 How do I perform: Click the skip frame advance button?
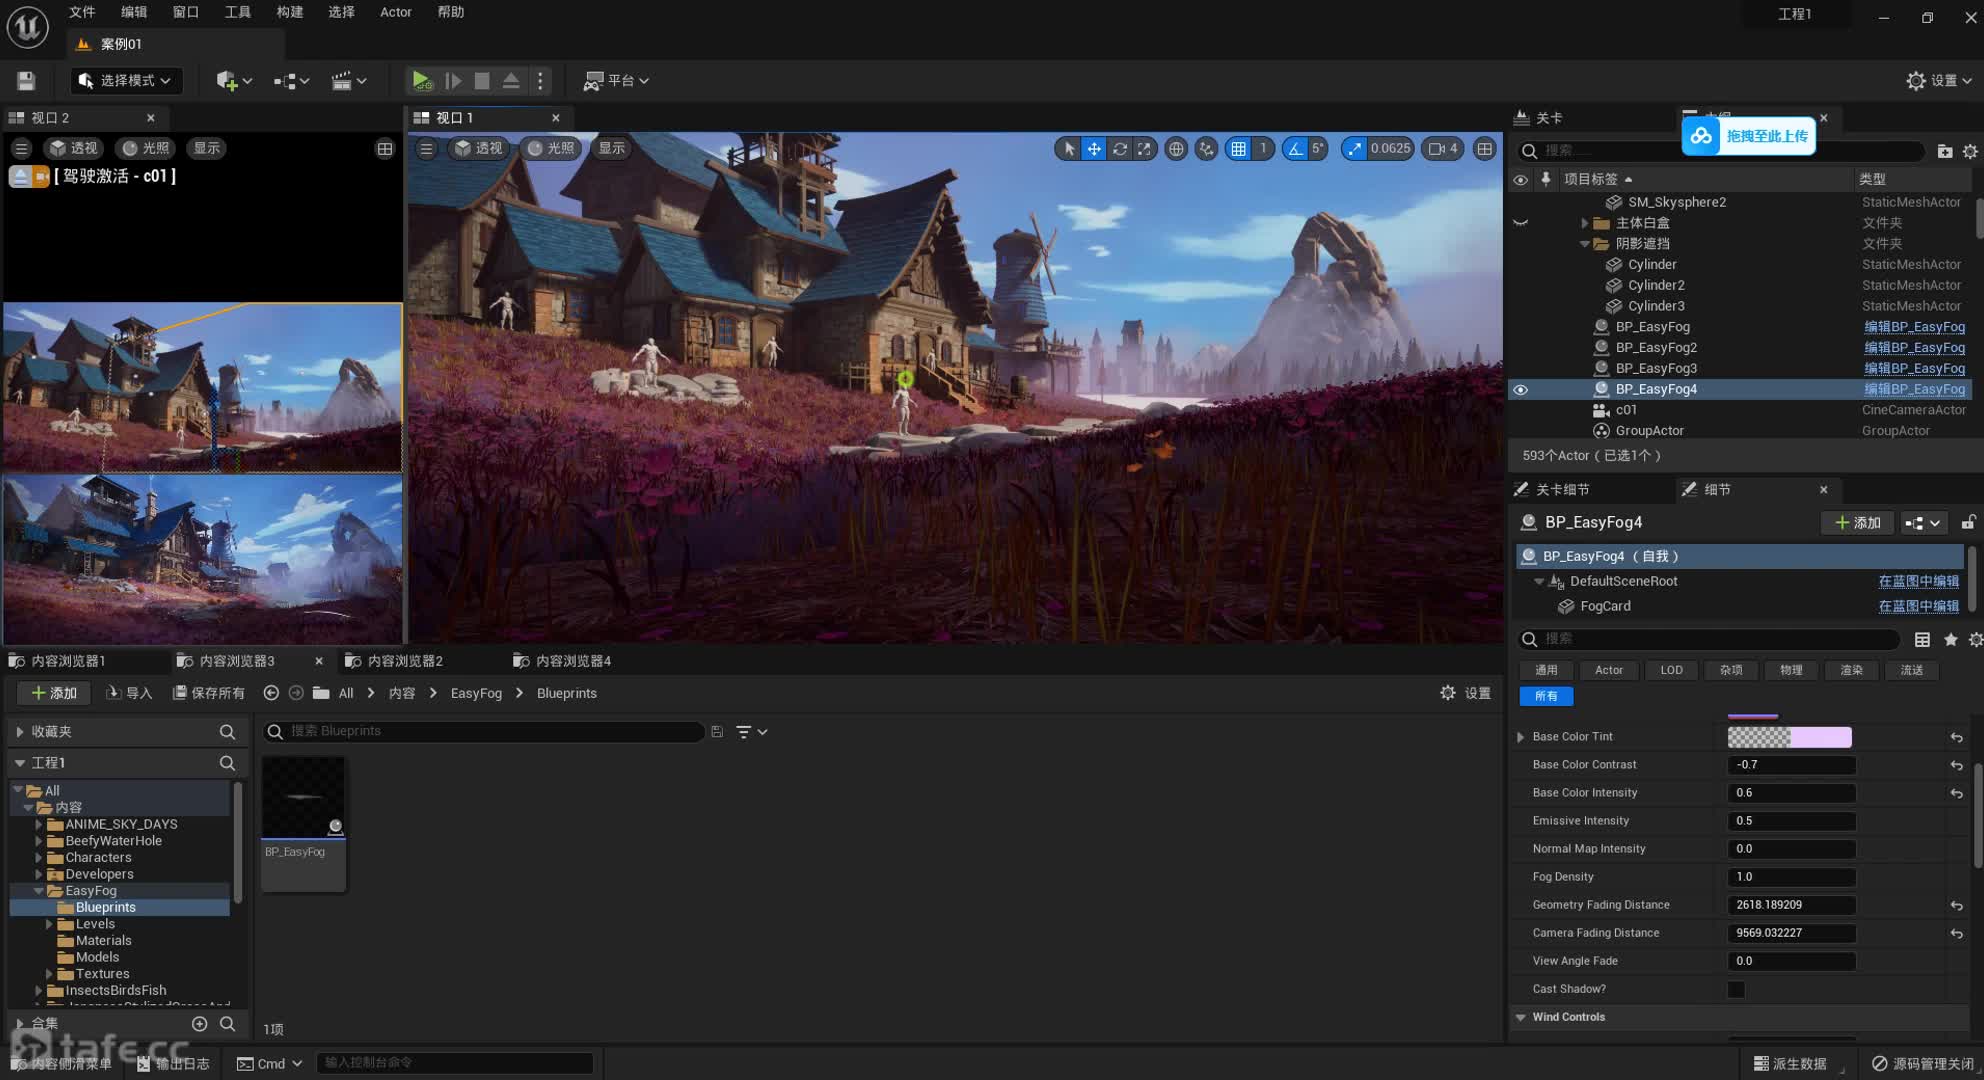tap(453, 80)
